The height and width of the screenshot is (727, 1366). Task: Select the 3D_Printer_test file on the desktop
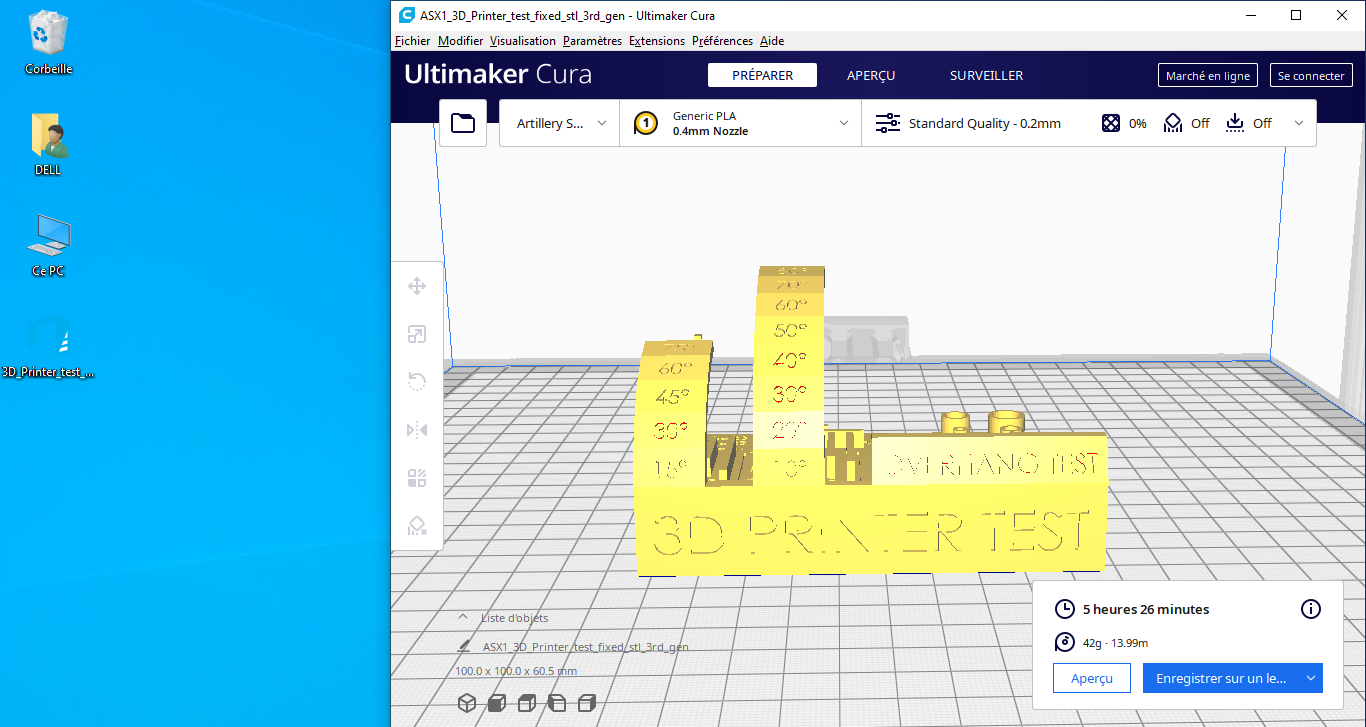tap(49, 347)
